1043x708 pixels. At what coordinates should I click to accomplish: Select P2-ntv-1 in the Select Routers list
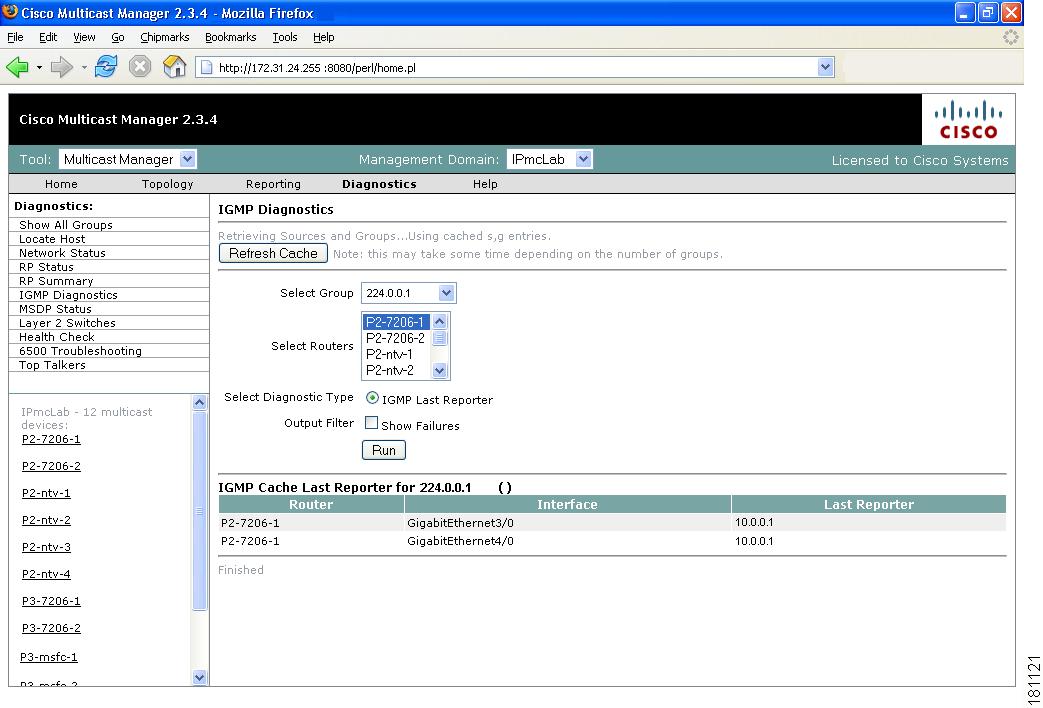pyautogui.click(x=397, y=354)
